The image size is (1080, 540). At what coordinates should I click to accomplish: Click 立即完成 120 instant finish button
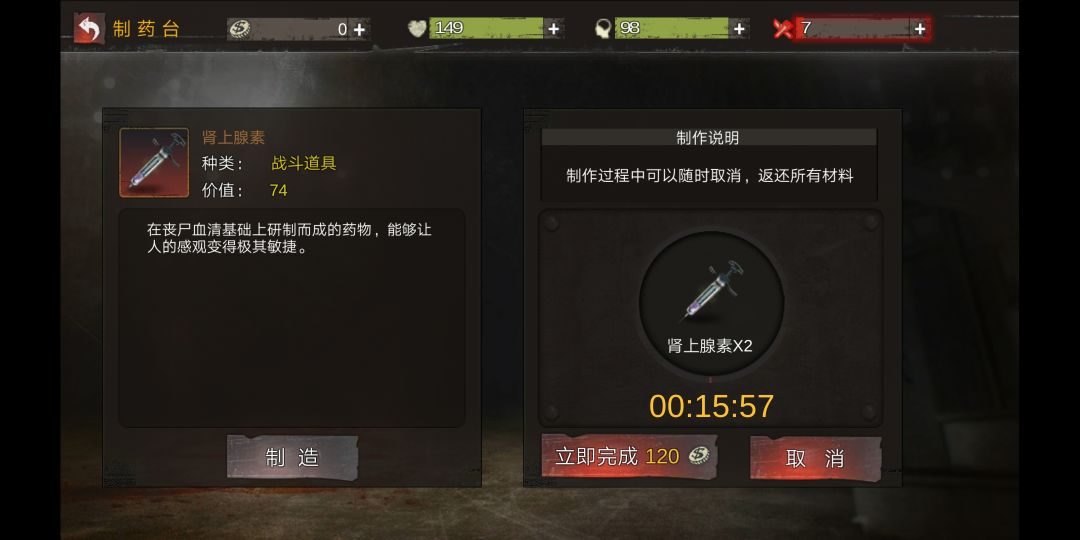pos(630,456)
